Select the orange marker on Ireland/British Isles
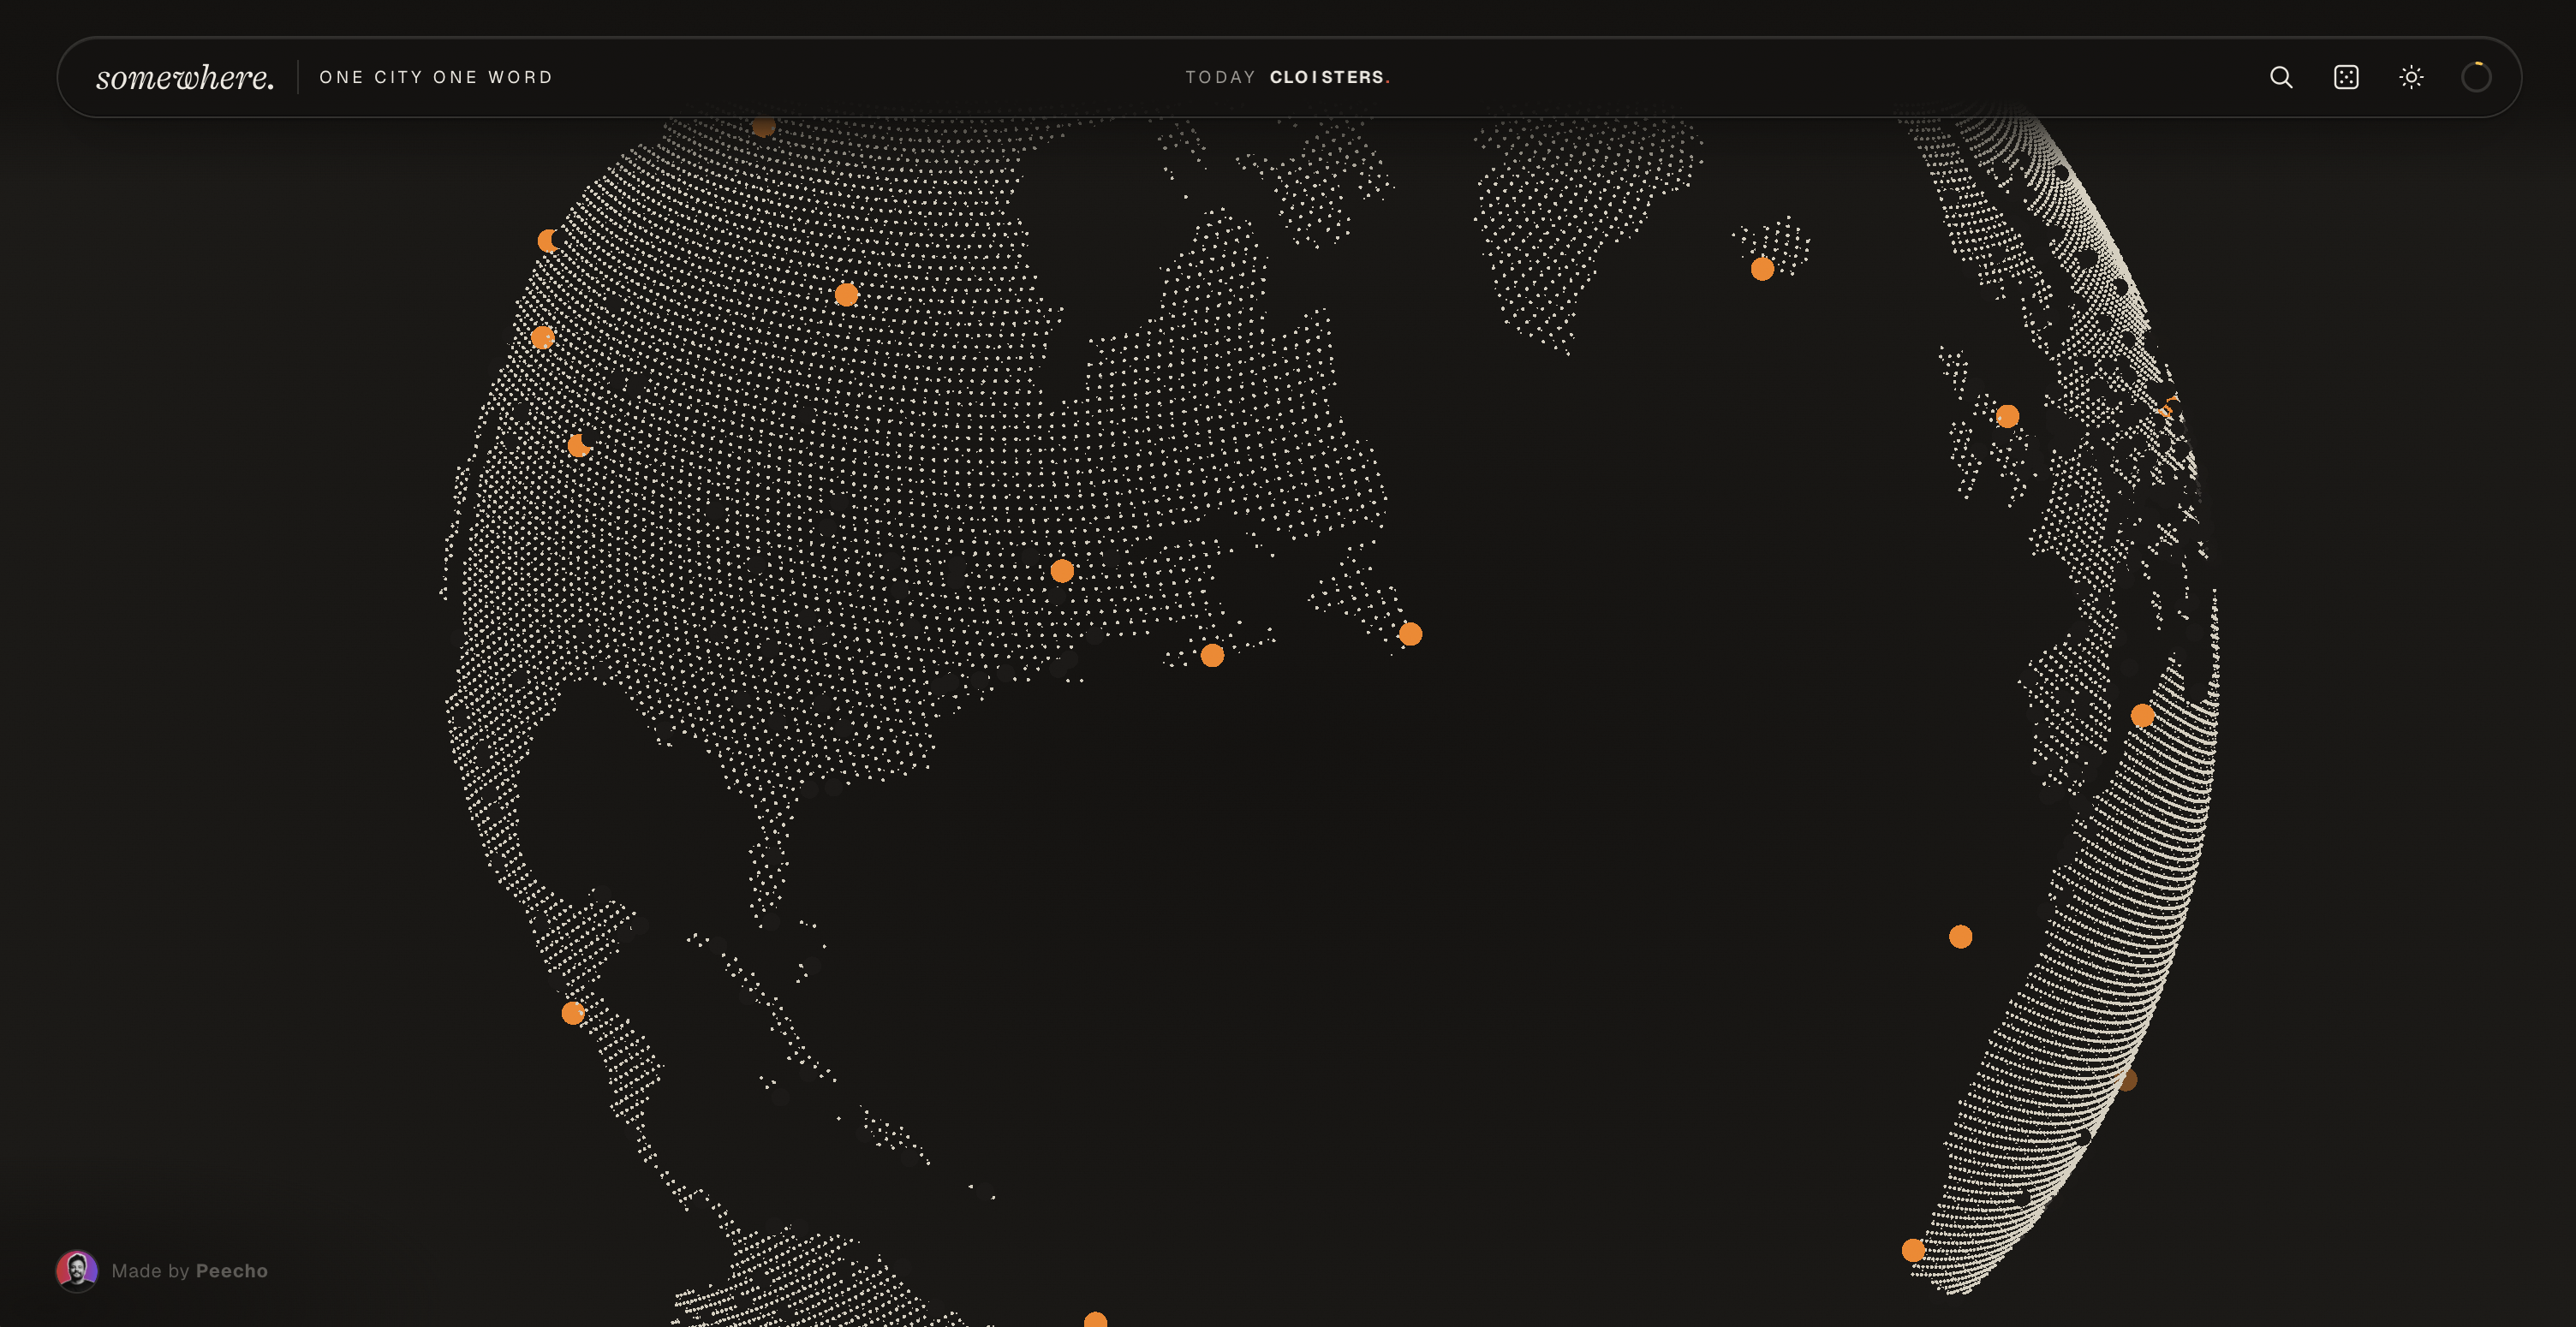 [x=2007, y=416]
